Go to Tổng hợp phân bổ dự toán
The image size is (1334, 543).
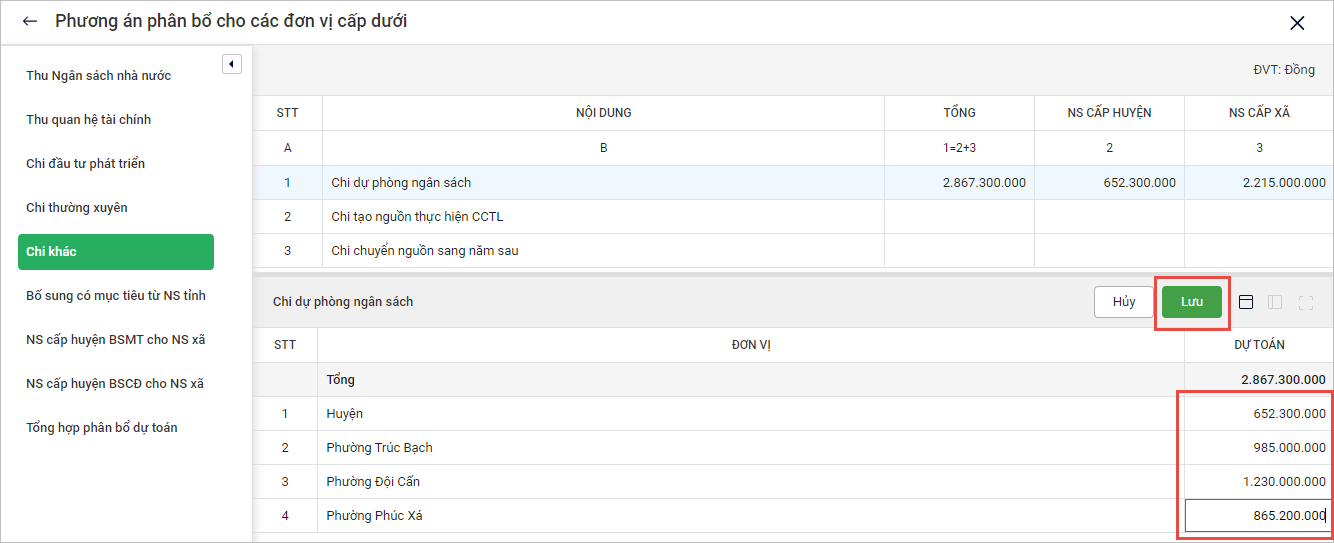pos(101,428)
